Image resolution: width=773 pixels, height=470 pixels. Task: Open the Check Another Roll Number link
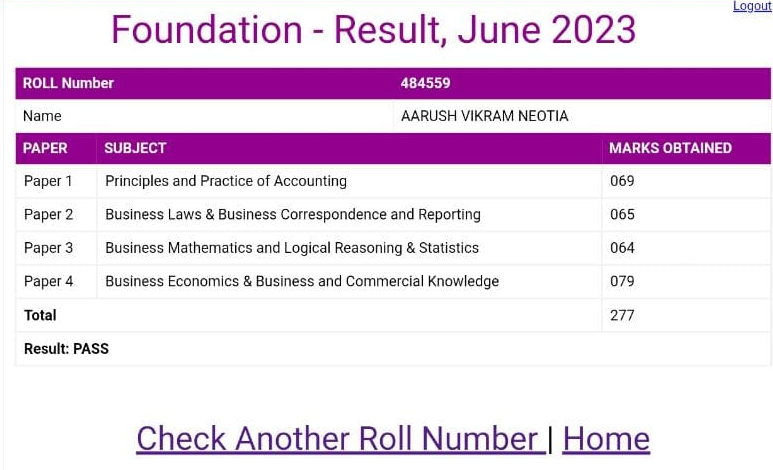pyautogui.click(x=338, y=438)
